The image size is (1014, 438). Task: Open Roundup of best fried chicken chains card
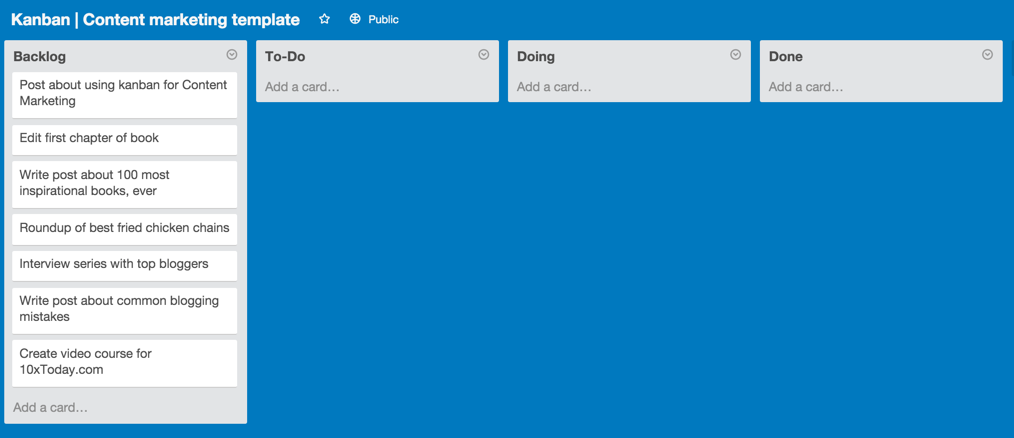[125, 229]
